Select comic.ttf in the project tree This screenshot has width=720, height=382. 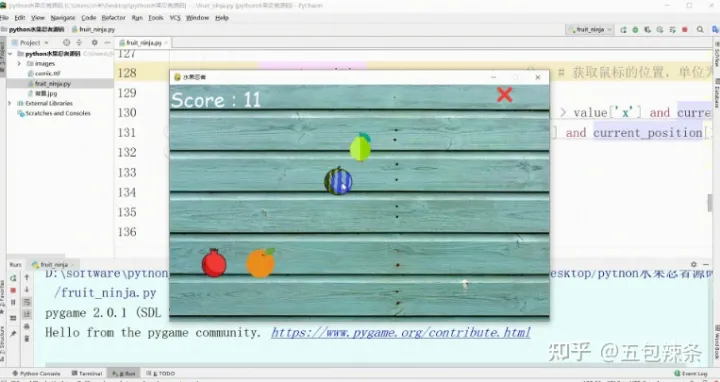pyautogui.click(x=44, y=73)
